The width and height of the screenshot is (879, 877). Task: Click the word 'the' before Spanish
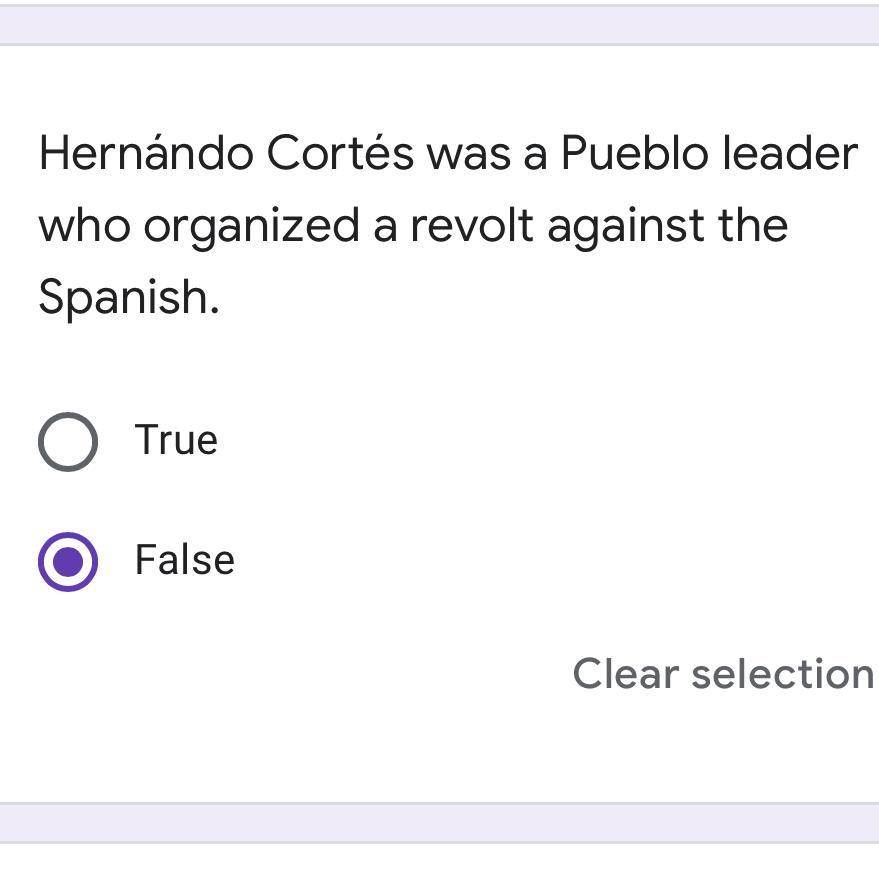pos(752,226)
